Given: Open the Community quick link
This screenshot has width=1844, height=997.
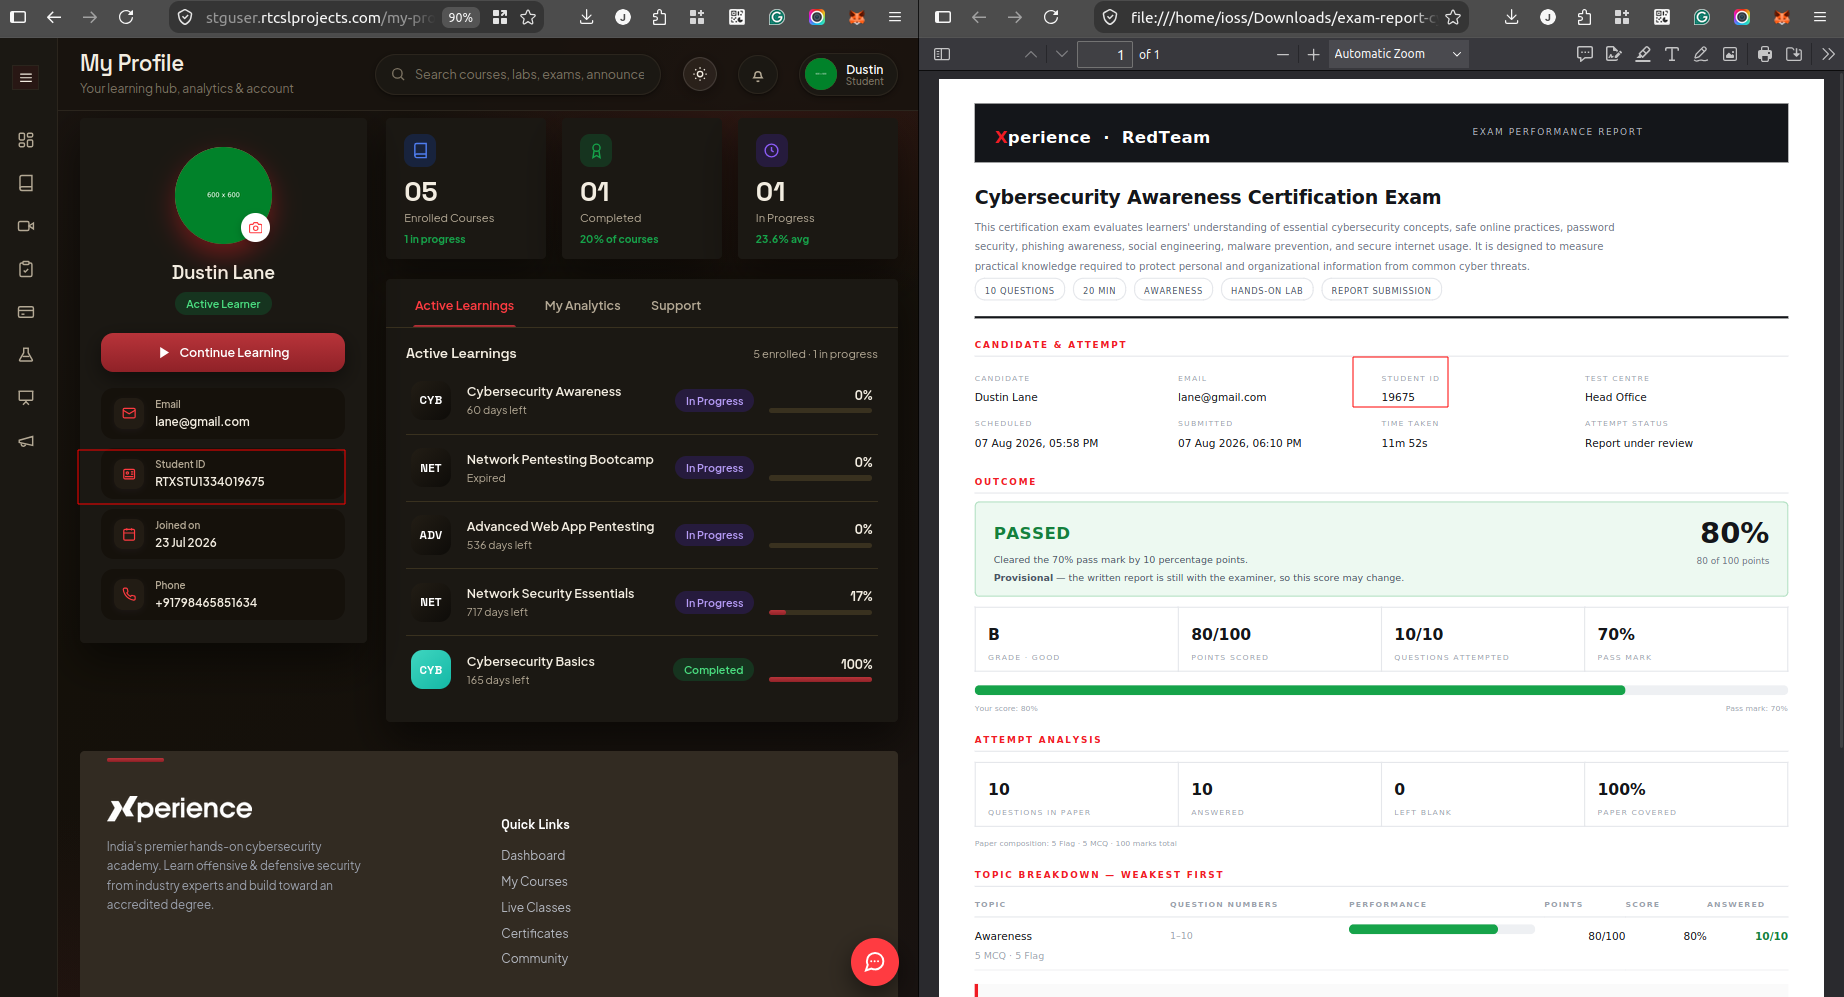Looking at the screenshot, I should 534,959.
